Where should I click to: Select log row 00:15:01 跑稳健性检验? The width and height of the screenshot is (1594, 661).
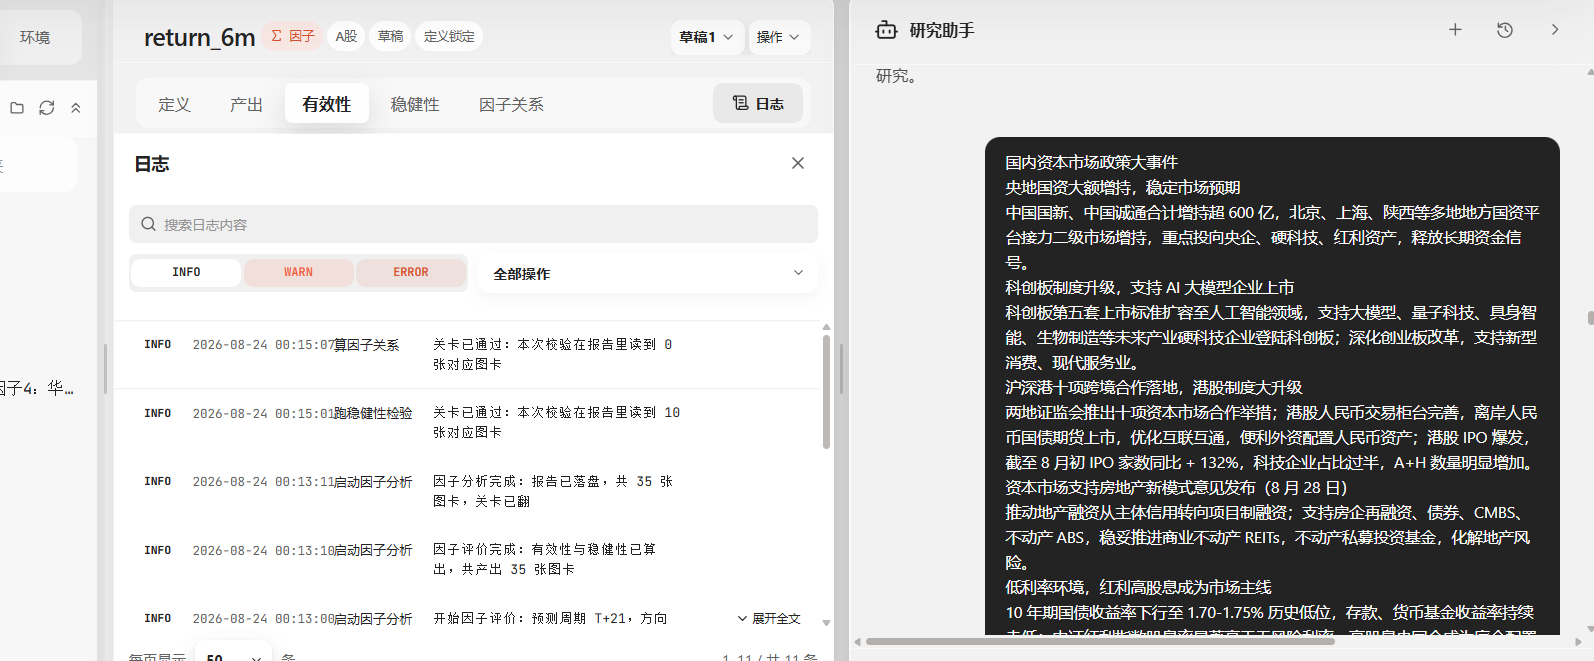click(468, 422)
